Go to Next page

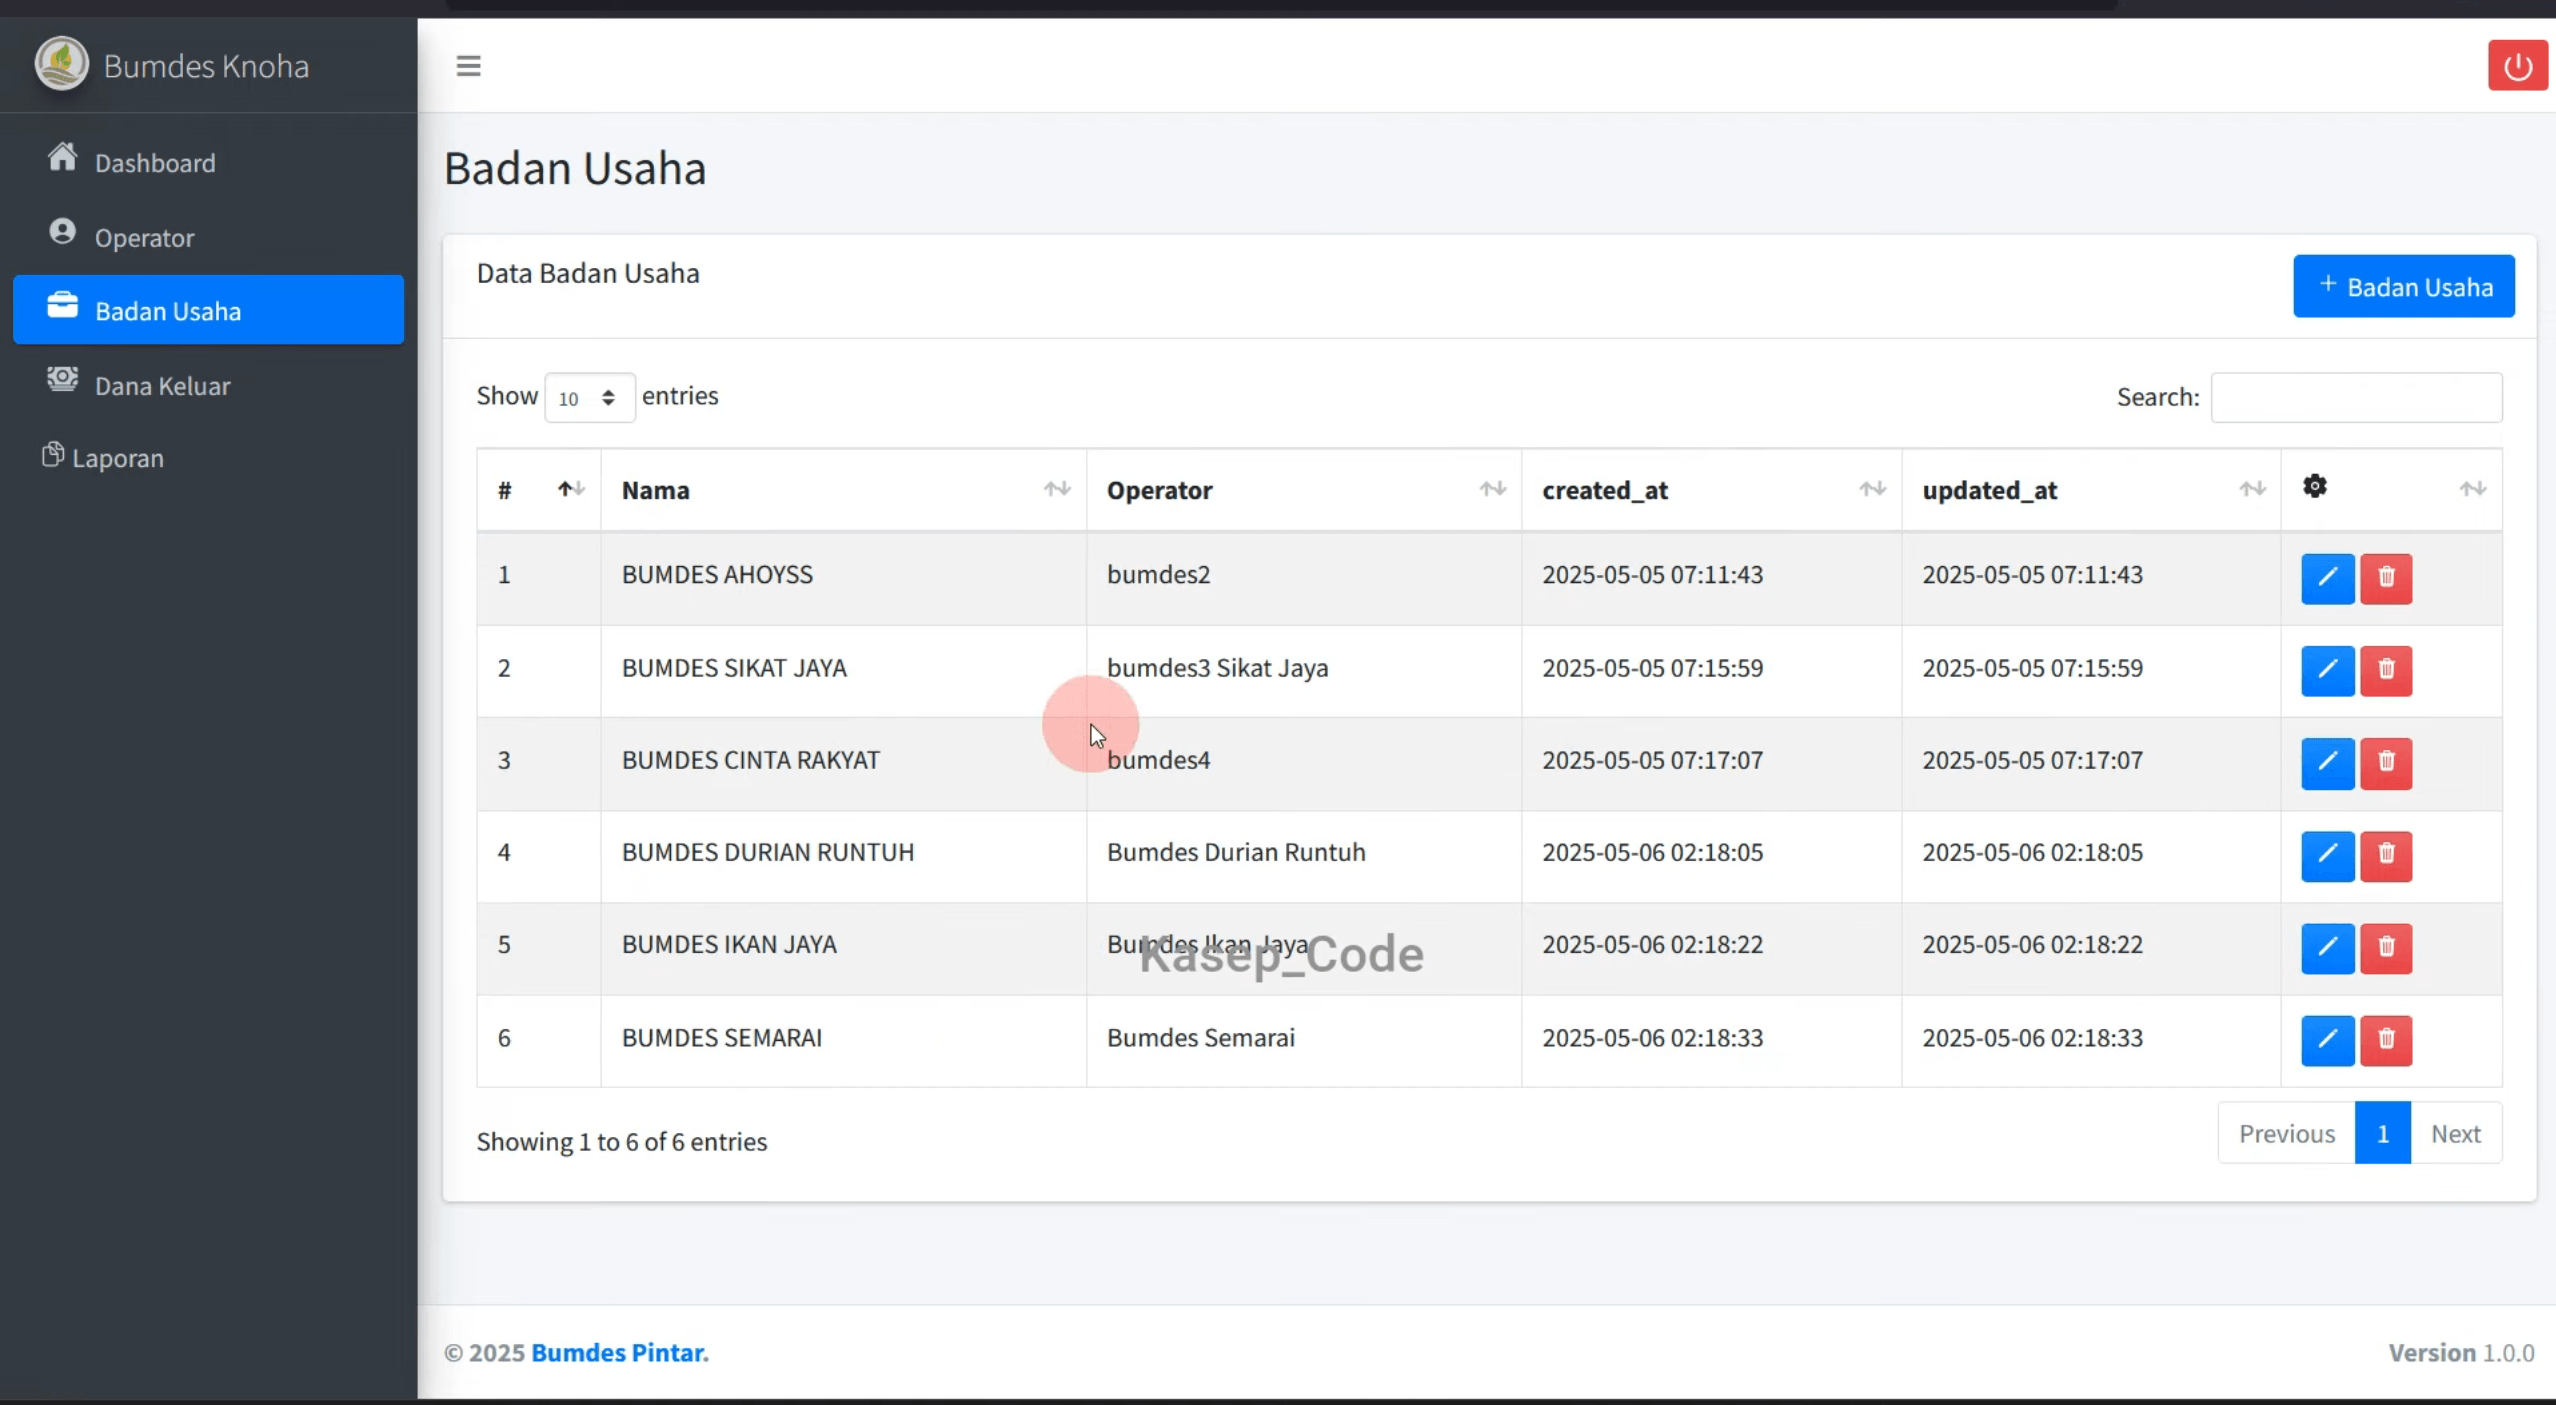(x=2455, y=1134)
